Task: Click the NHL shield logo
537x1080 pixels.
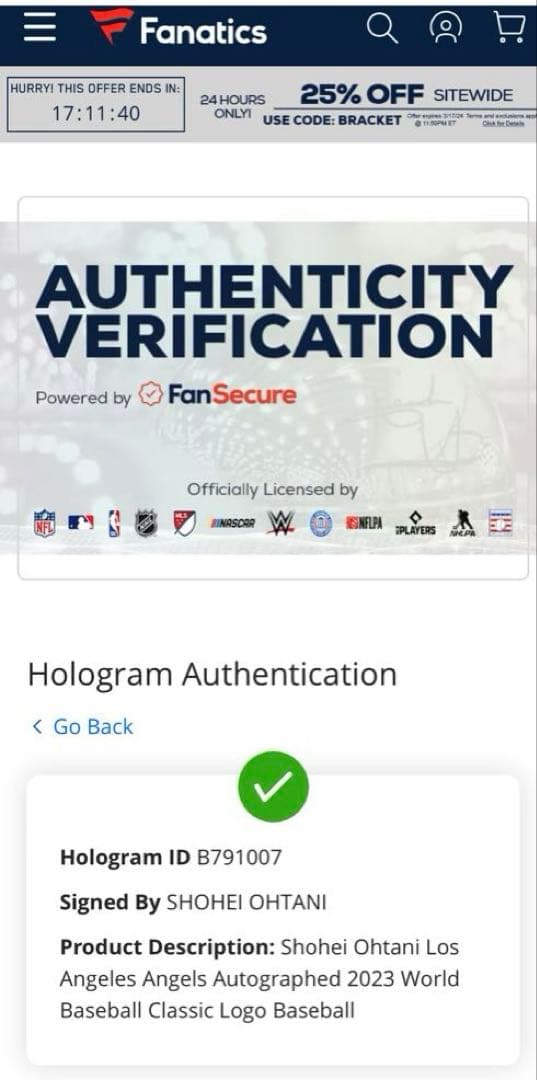Action: [146, 523]
